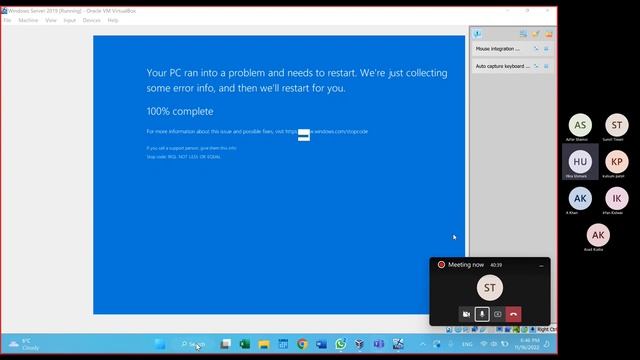Open the Input menu in VirtualBox
This screenshot has height=360, width=640.
coord(70,20)
